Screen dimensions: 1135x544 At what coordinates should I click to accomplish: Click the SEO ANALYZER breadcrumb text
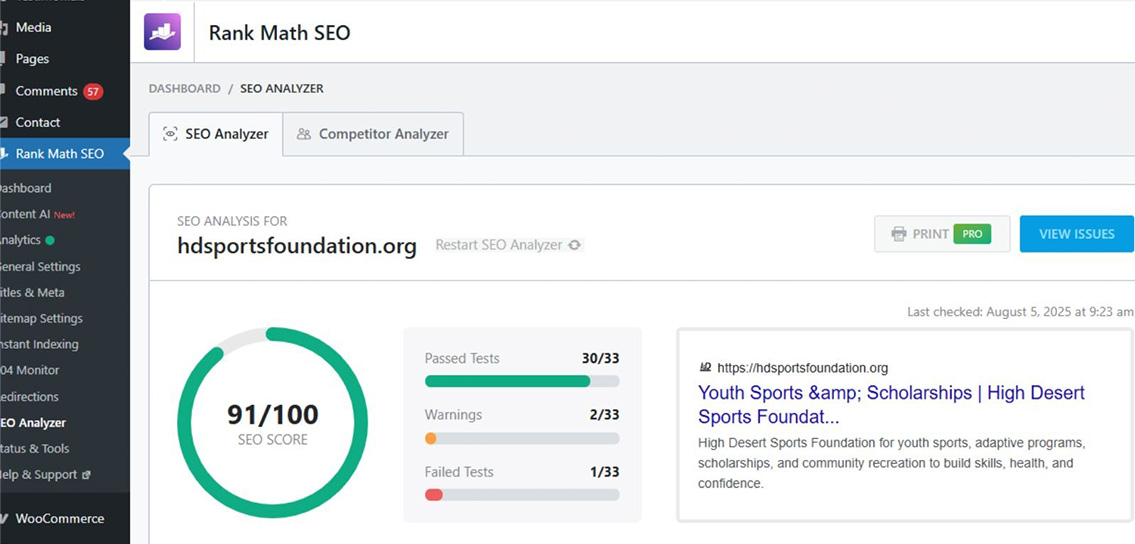click(x=282, y=88)
